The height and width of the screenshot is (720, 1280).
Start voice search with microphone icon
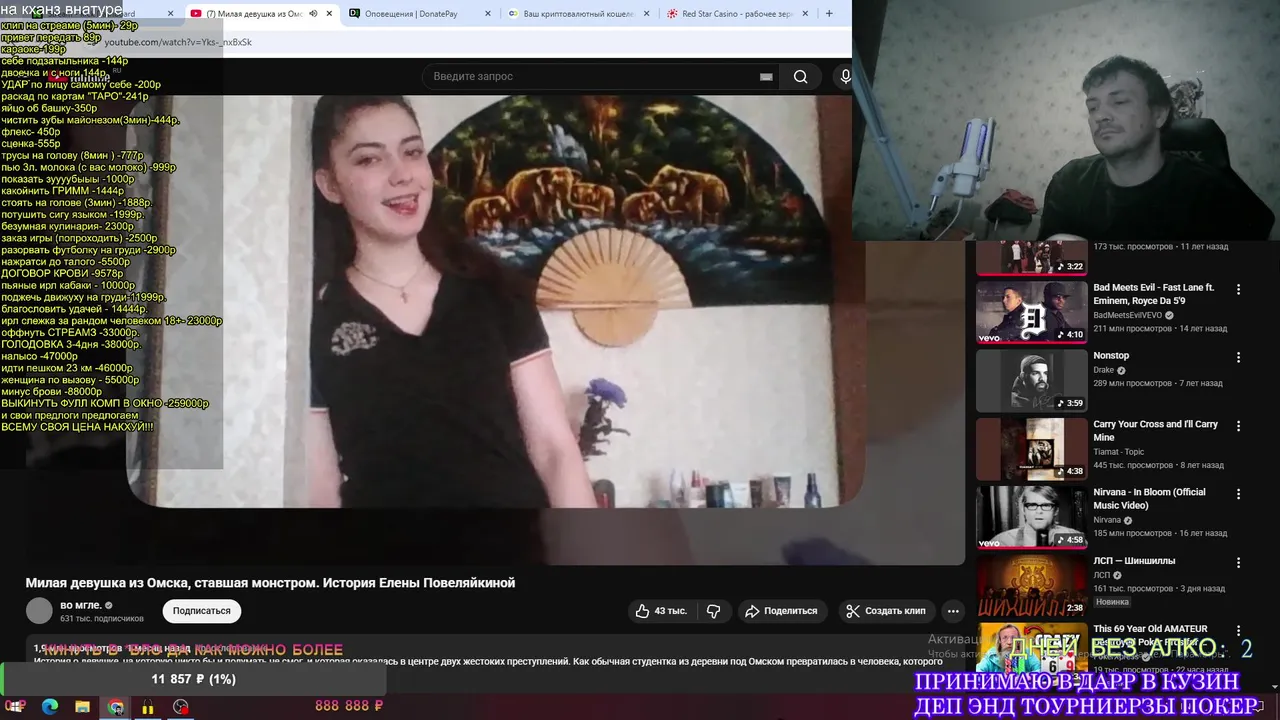[x=846, y=77]
